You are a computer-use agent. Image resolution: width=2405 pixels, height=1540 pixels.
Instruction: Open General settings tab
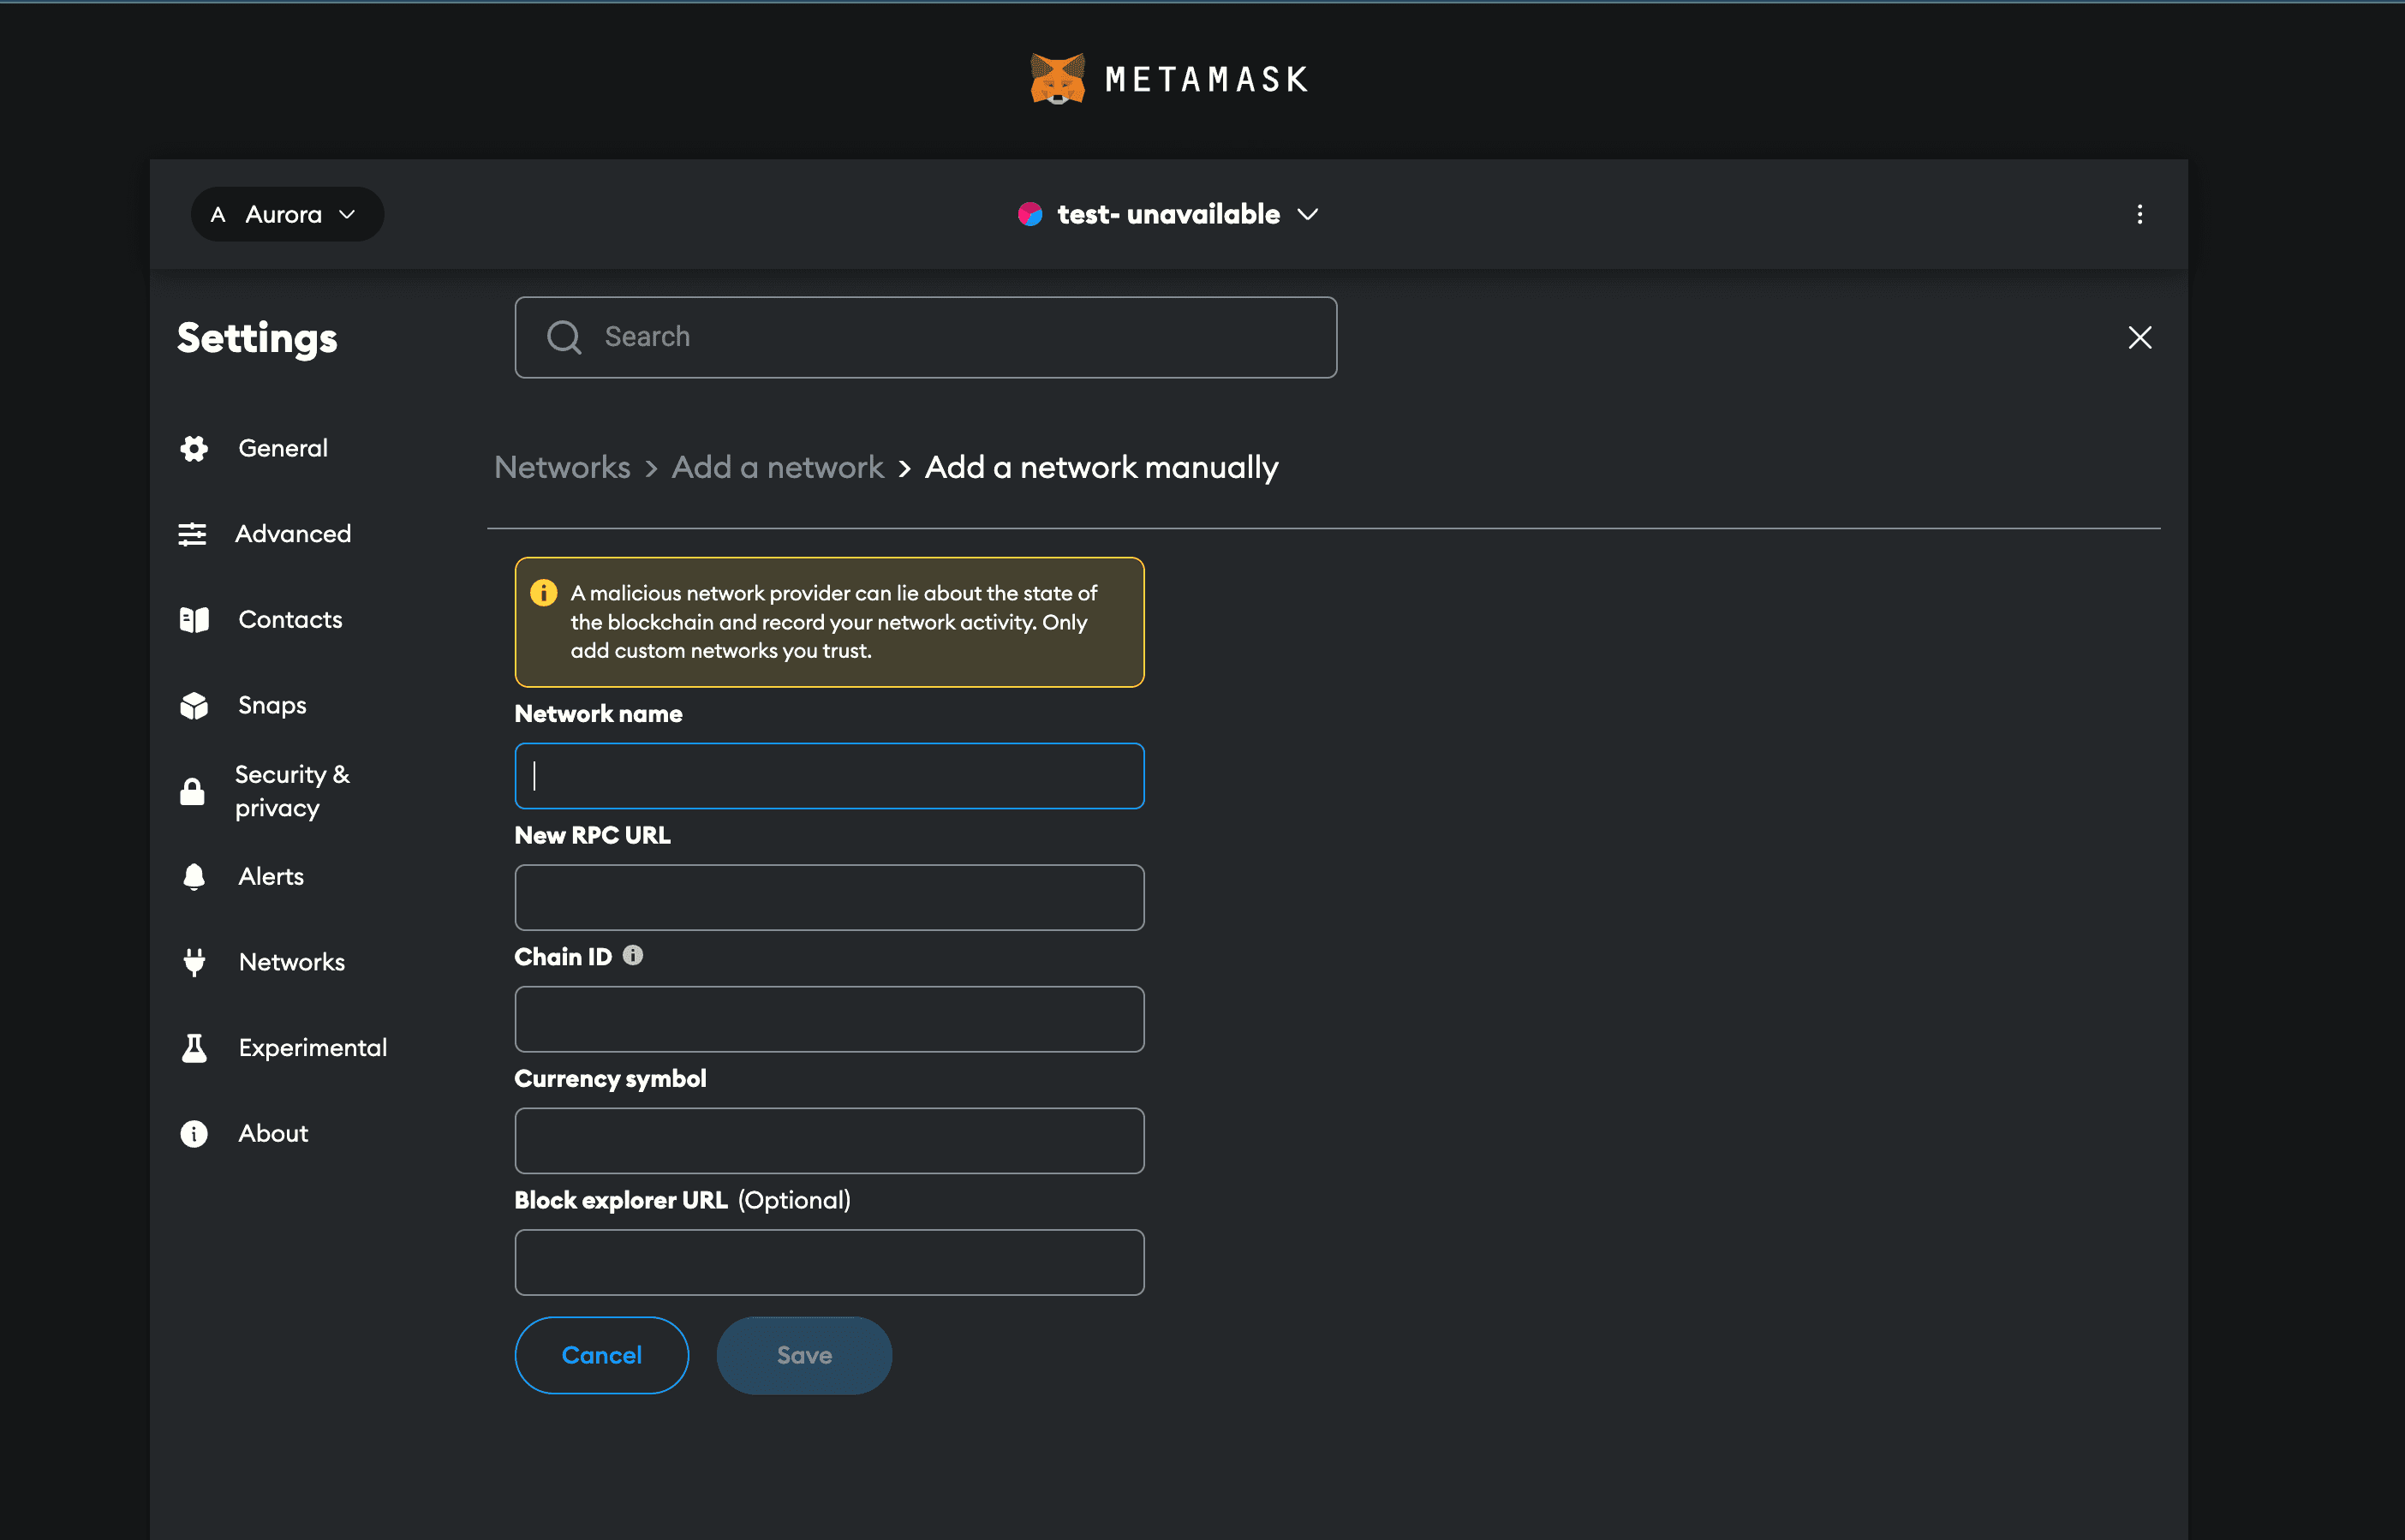tap(283, 448)
